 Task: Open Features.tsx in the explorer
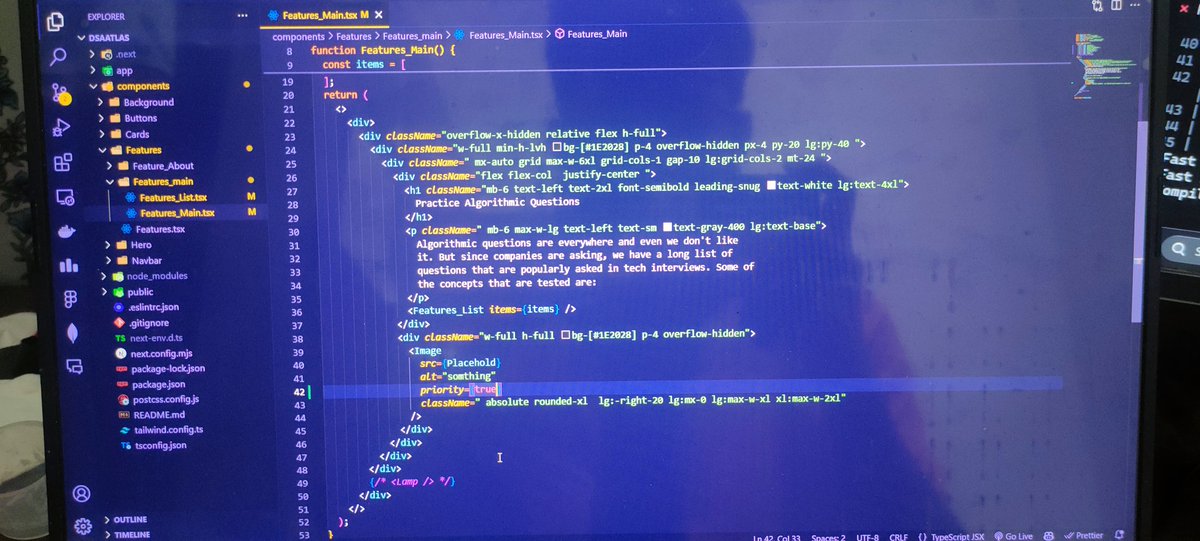click(x=160, y=229)
